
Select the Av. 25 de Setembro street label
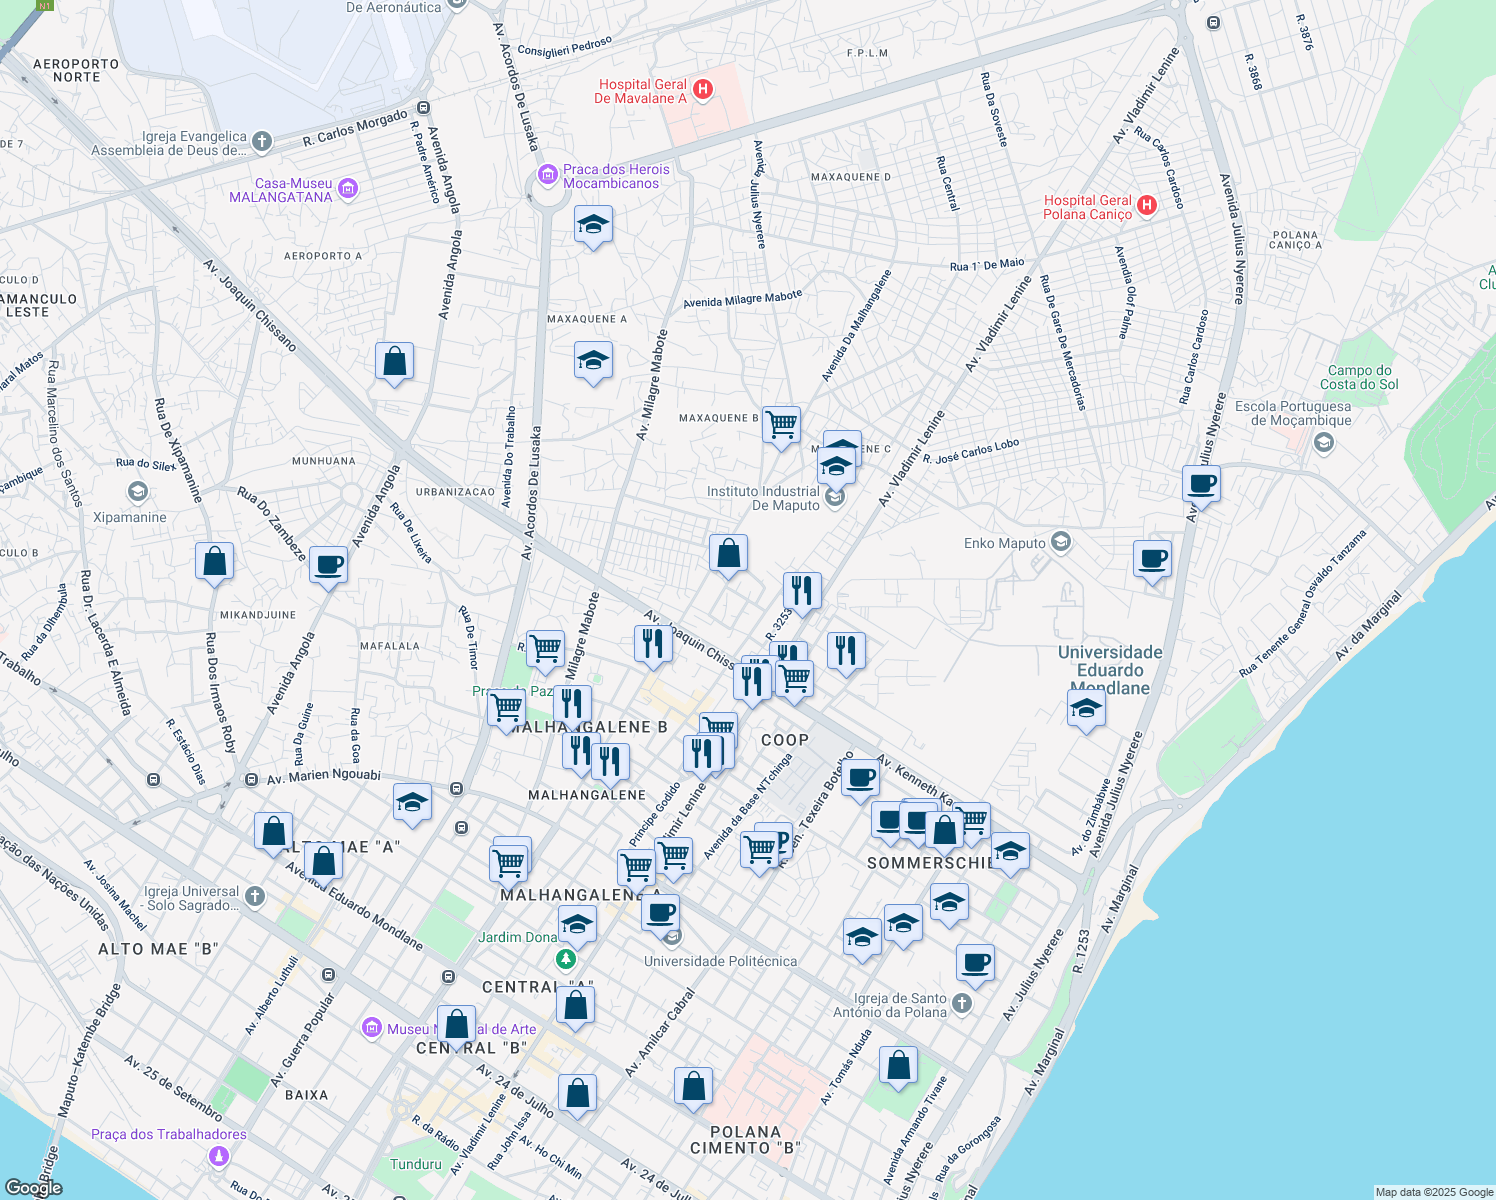[174, 1087]
